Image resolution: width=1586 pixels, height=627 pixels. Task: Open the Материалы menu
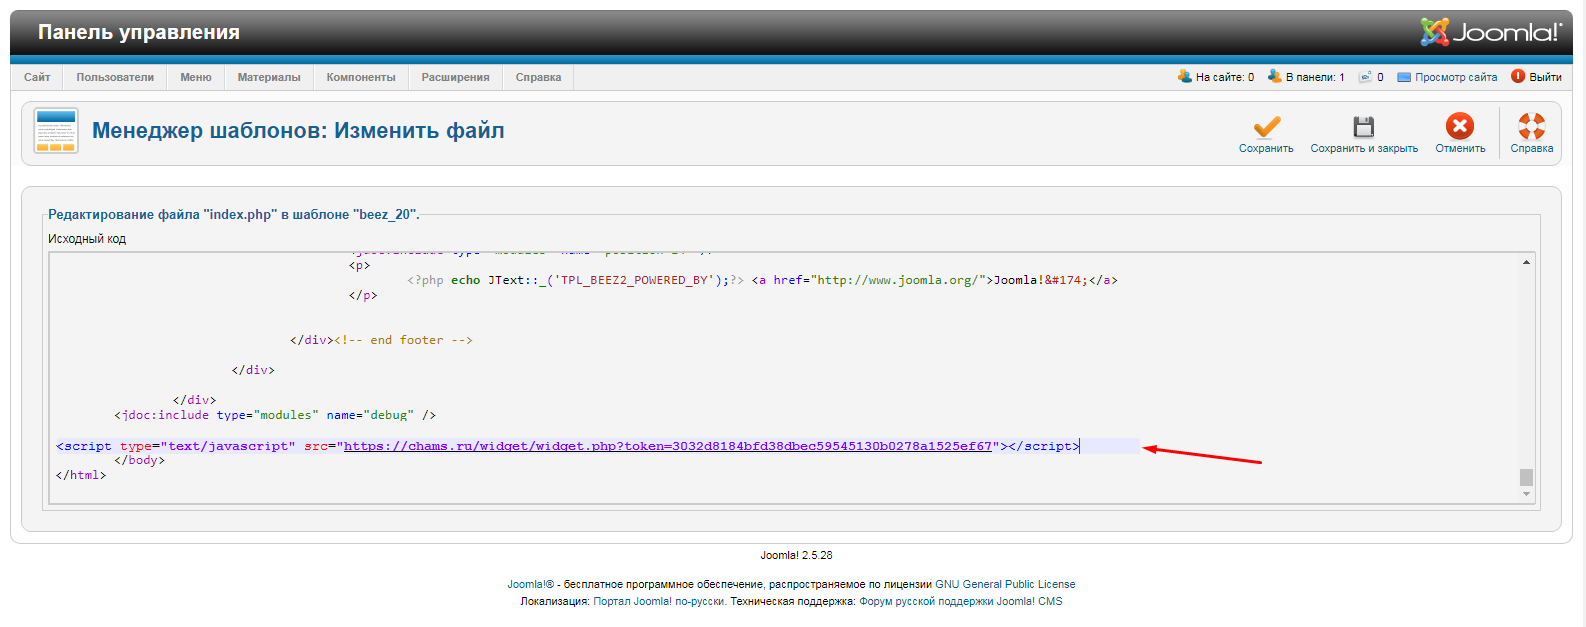pyautogui.click(x=269, y=77)
